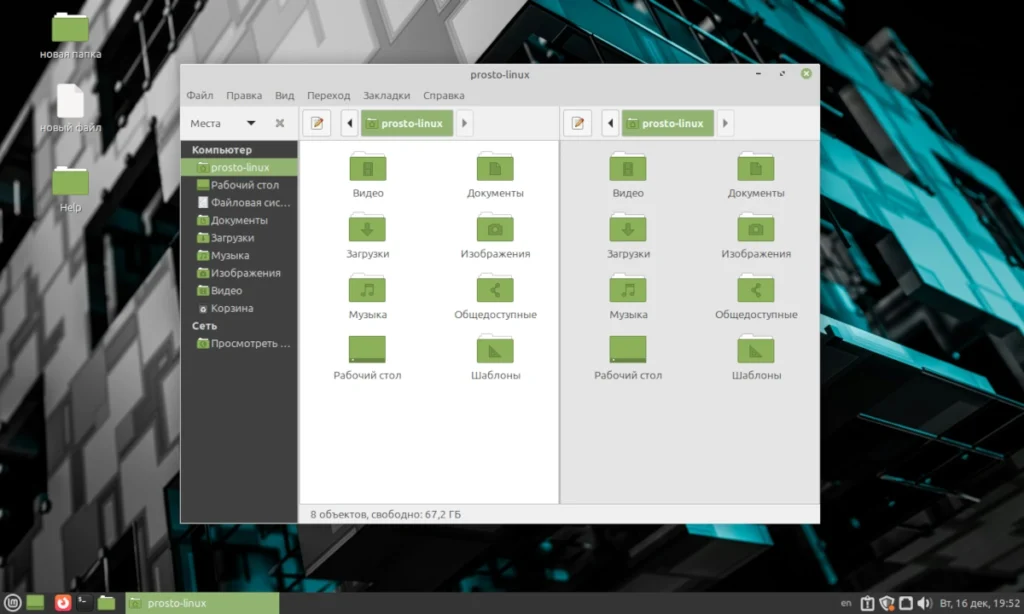The height and width of the screenshot is (614, 1024).
Task: Select Документы folder in left pane
Action: (495, 175)
